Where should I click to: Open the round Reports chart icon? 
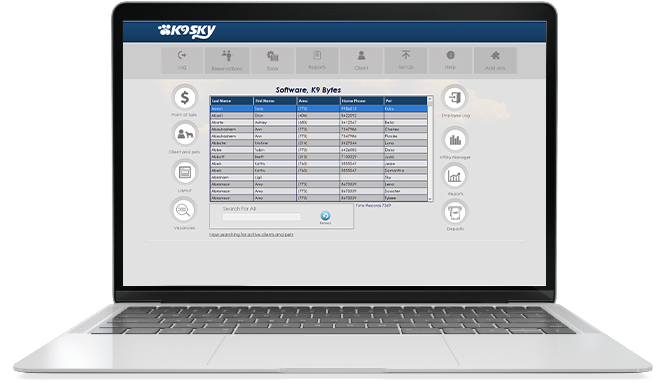click(455, 176)
